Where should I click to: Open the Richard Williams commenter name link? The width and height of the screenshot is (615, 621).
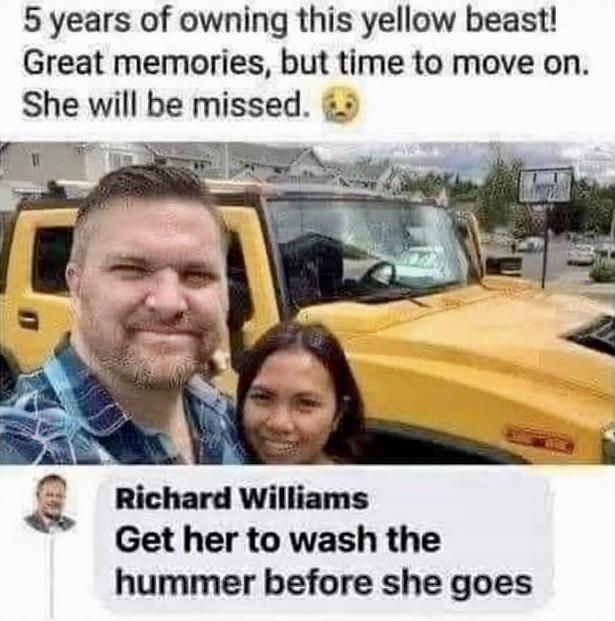pos(242,499)
